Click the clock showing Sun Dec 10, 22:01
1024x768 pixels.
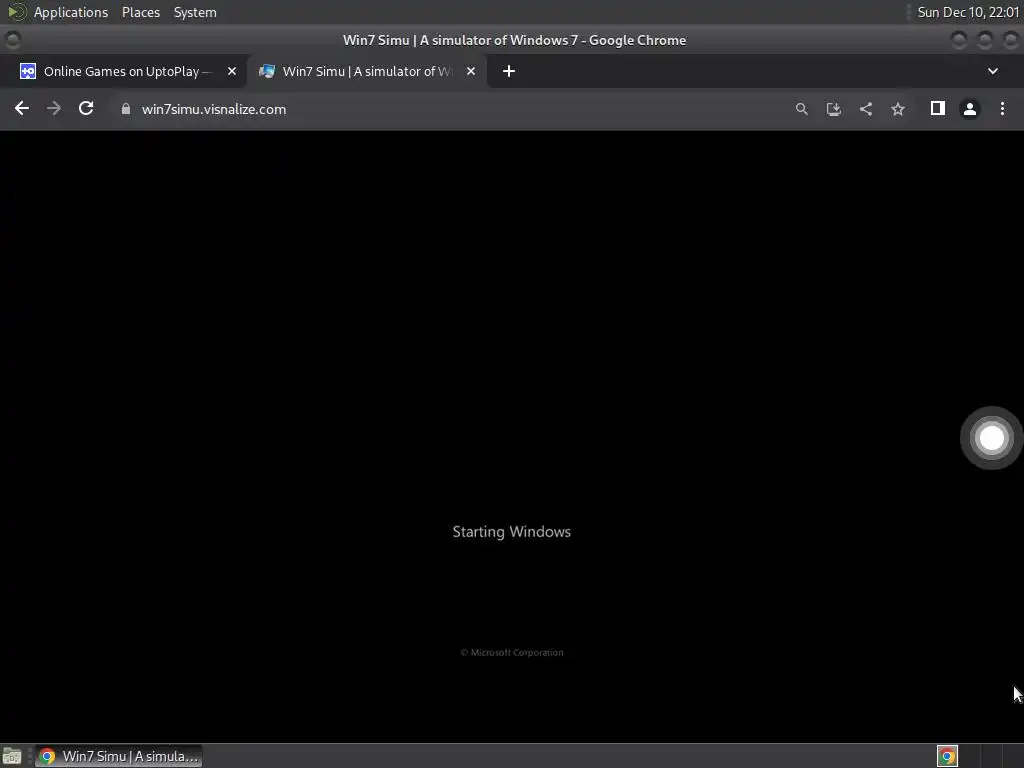pos(968,12)
